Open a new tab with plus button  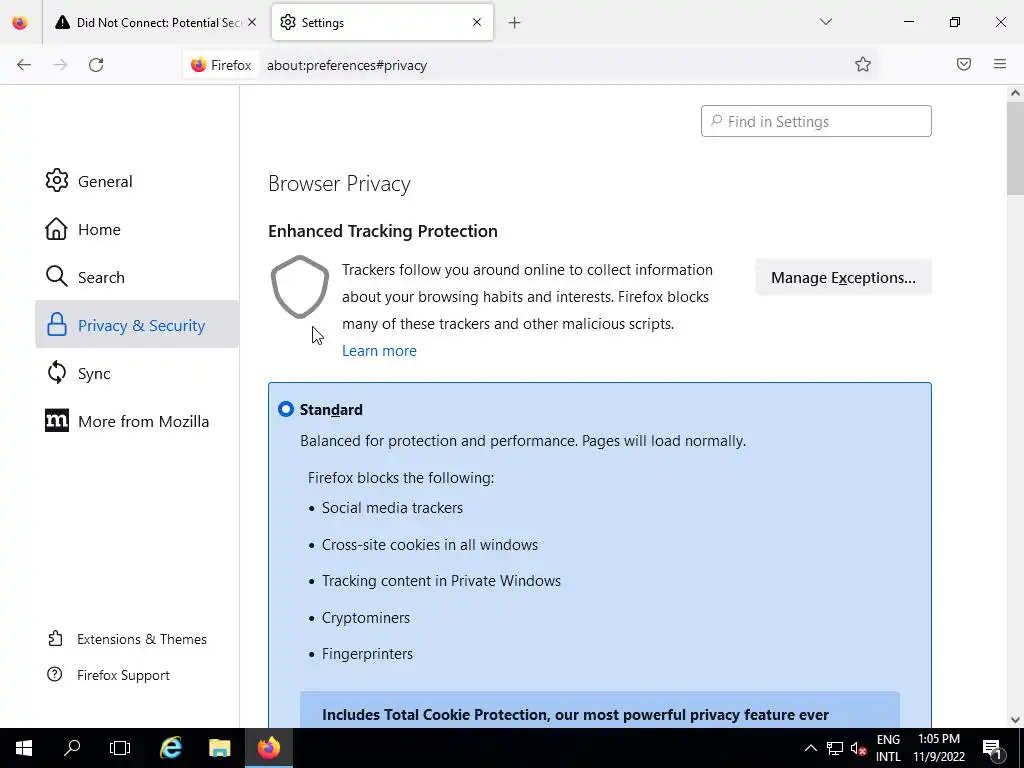coord(515,23)
